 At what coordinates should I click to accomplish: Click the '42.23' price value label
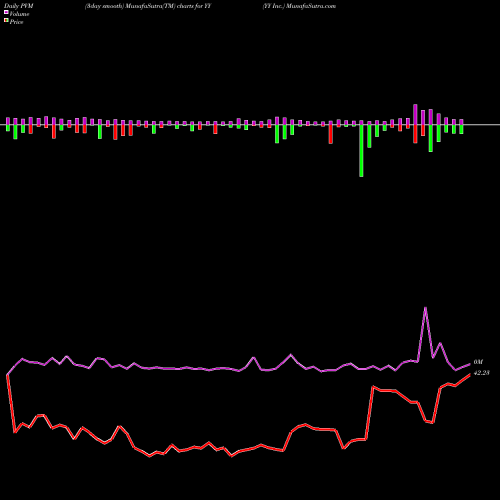pyautogui.click(x=481, y=373)
